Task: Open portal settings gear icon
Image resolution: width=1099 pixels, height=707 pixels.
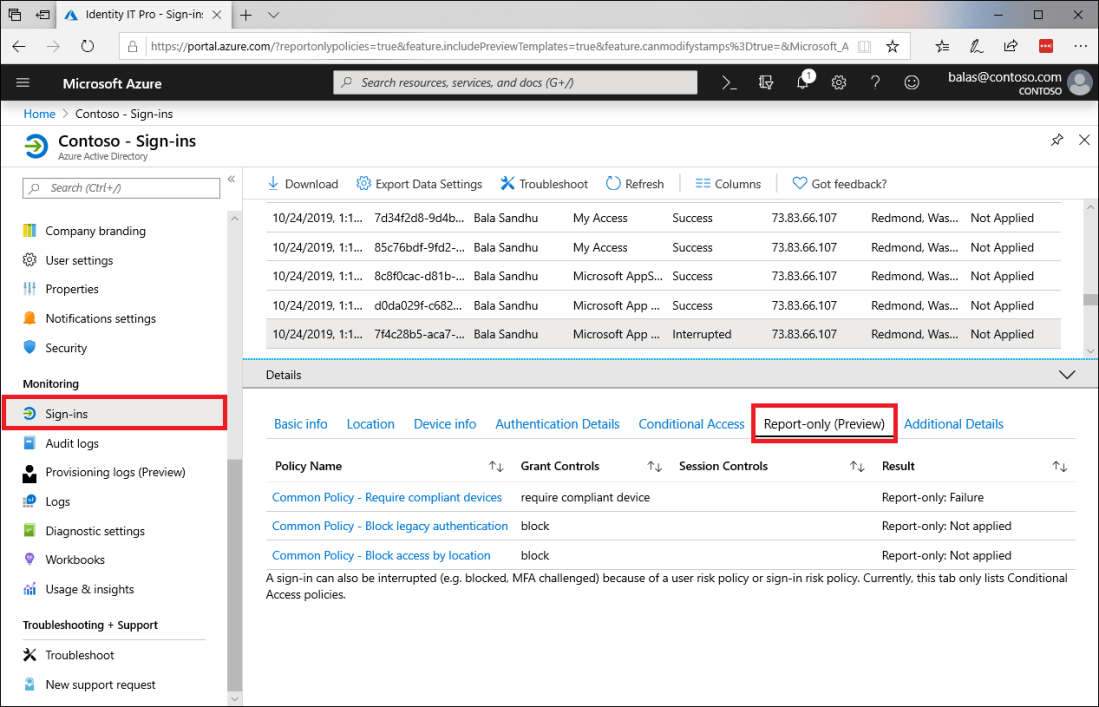Action: pyautogui.click(x=838, y=82)
